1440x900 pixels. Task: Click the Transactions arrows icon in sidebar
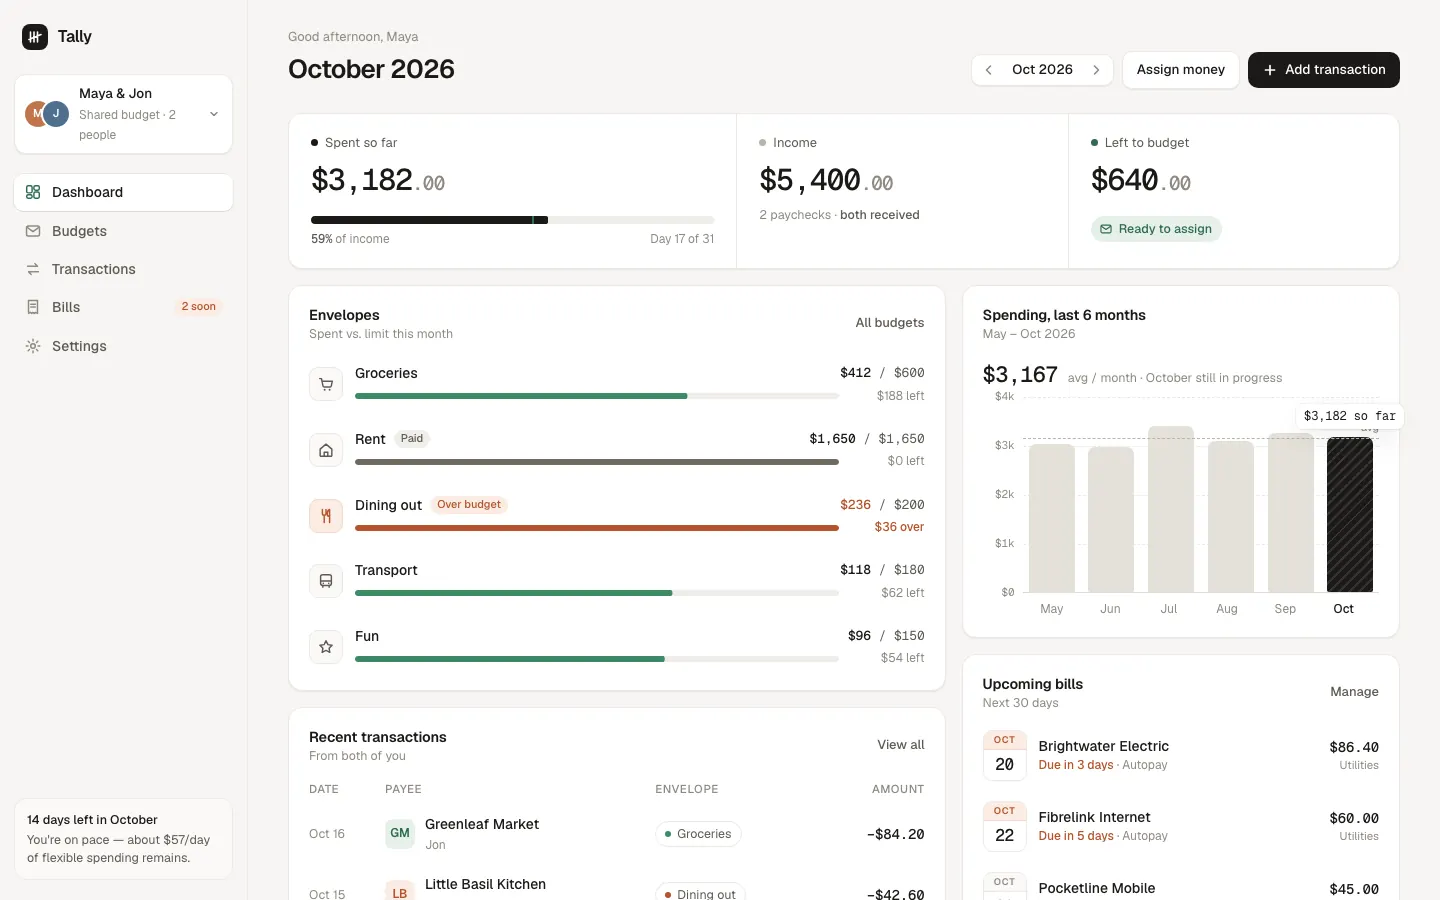click(33, 269)
